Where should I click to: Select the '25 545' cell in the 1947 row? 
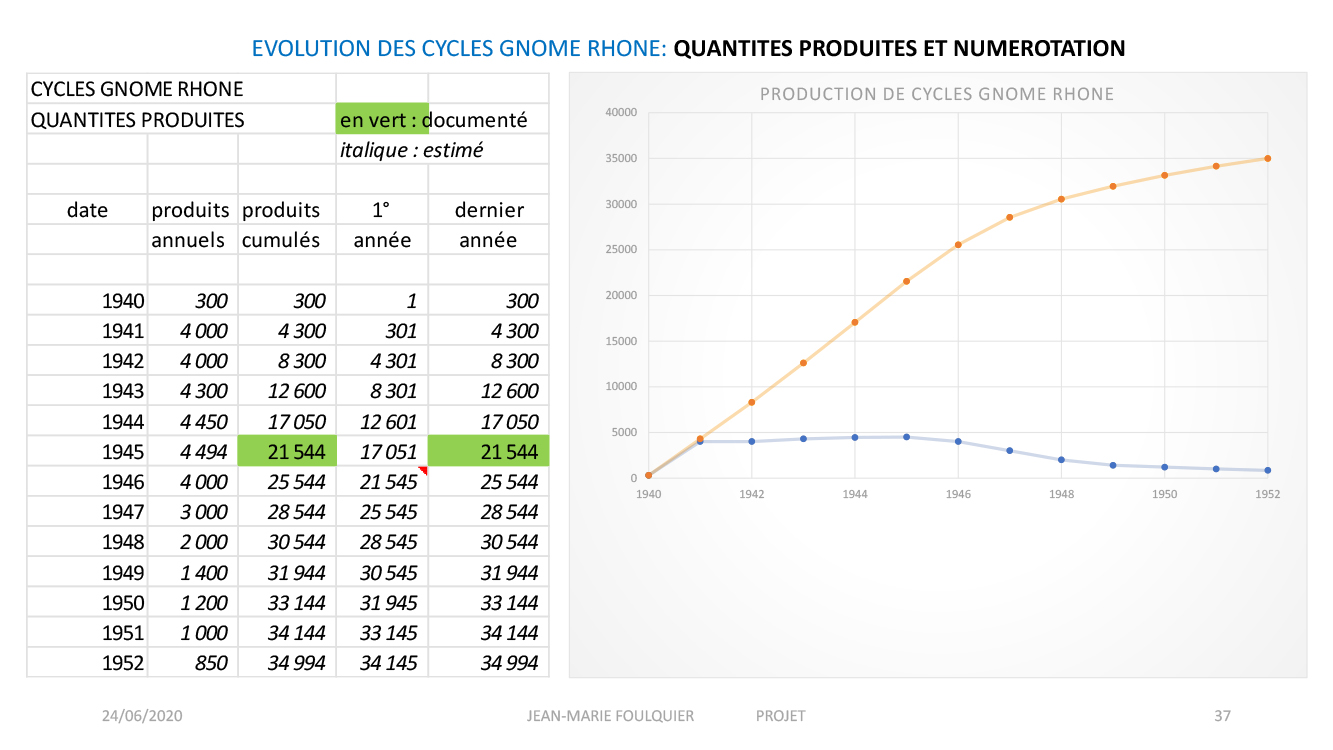click(x=383, y=512)
